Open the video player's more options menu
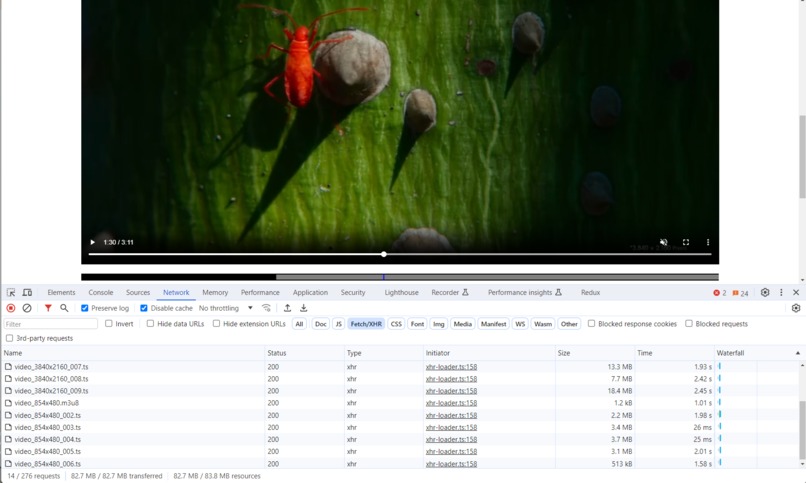The width and height of the screenshot is (806, 483). (708, 242)
